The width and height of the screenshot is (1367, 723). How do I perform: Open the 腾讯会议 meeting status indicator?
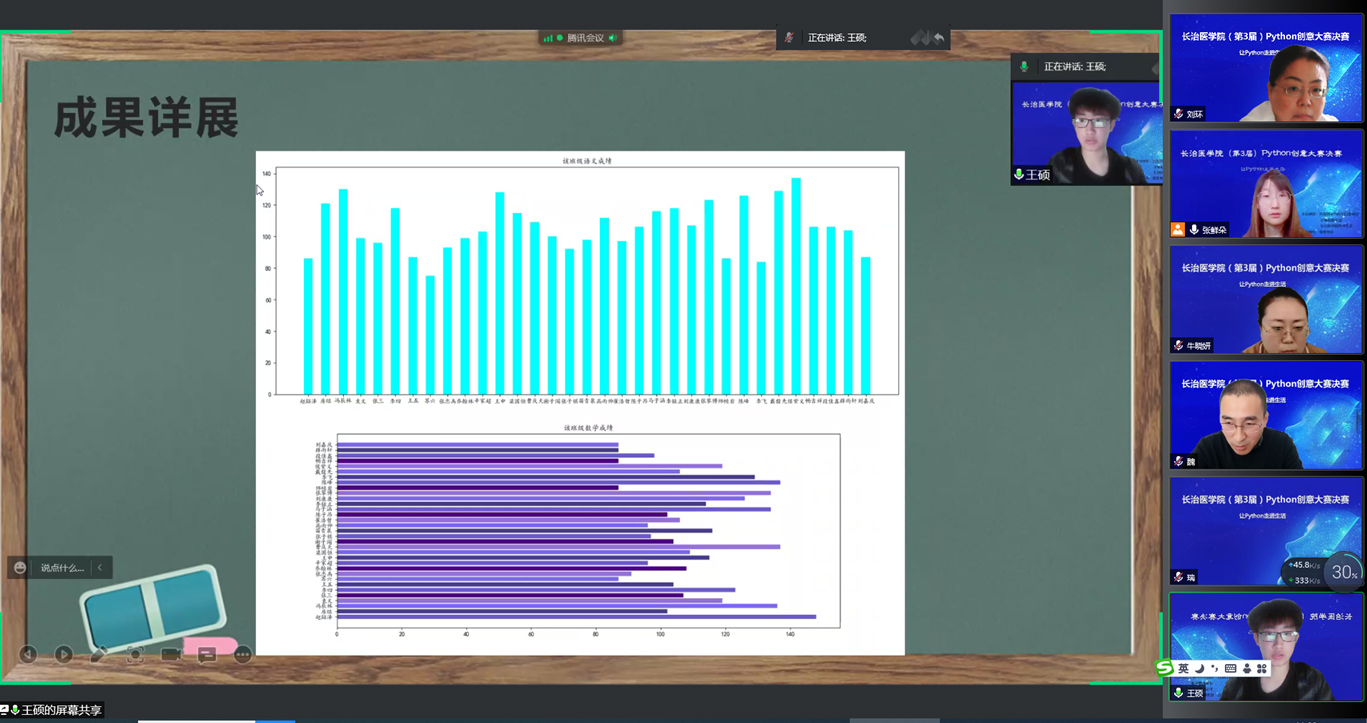[580, 38]
